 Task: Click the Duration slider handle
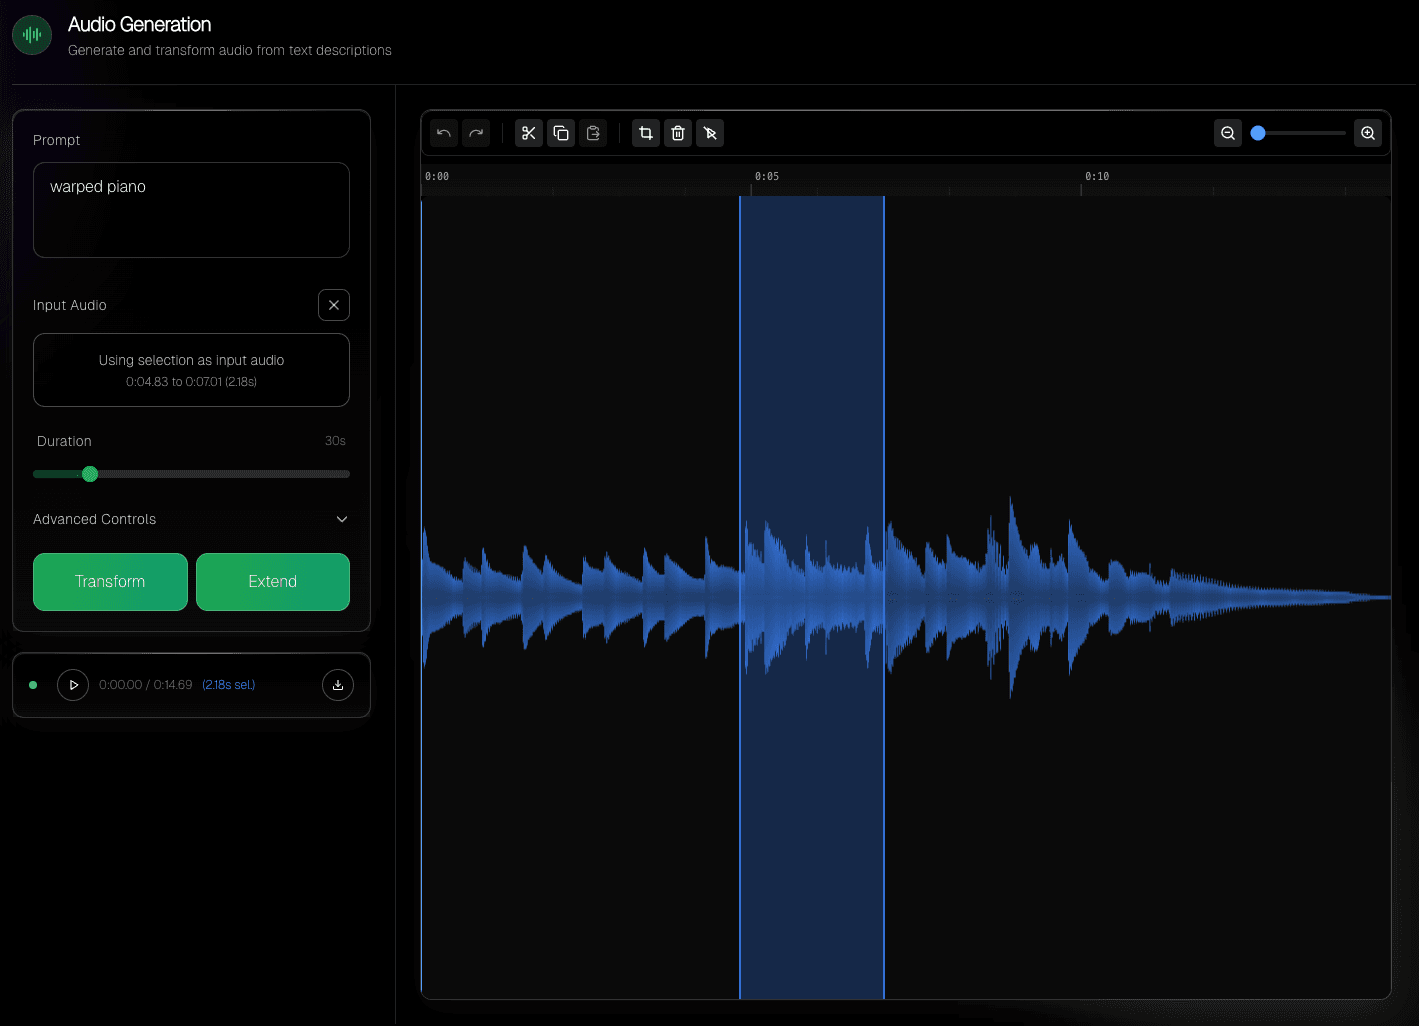tap(90, 474)
